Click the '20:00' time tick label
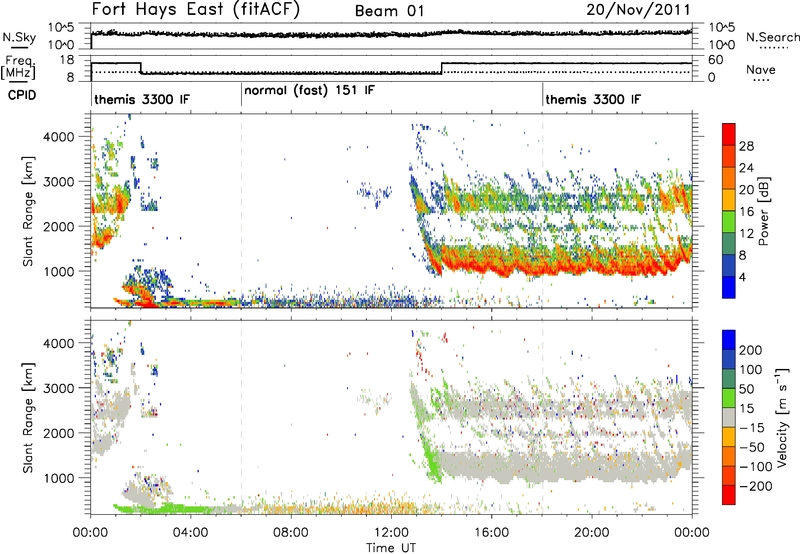This screenshot has height=554, width=800. 592,533
